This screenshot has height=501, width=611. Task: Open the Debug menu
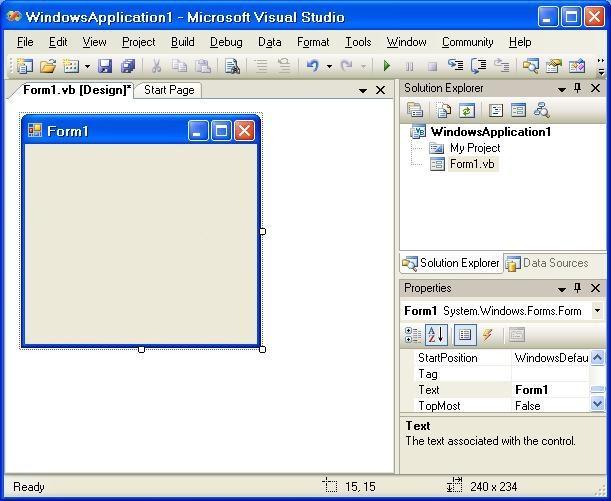tap(226, 42)
